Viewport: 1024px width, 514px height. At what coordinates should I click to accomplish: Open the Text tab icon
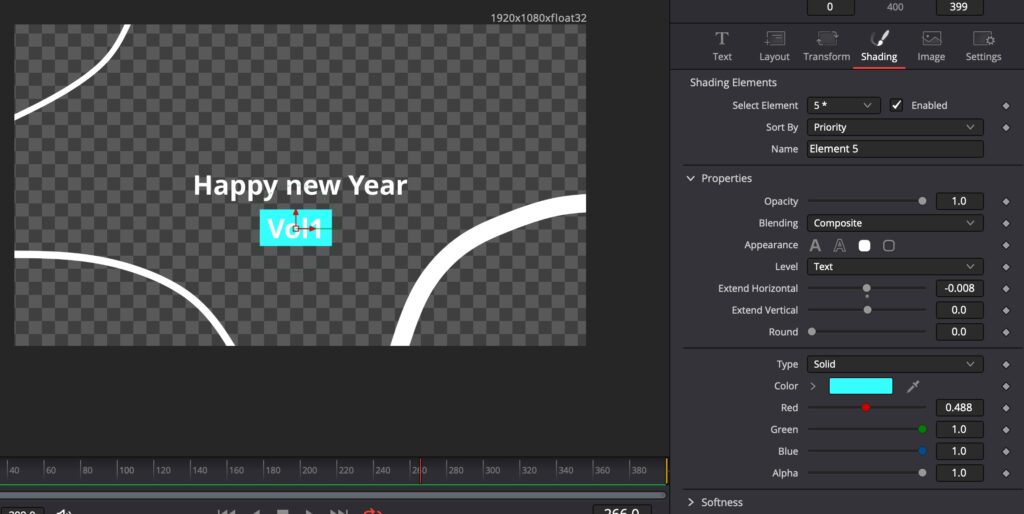point(722,39)
